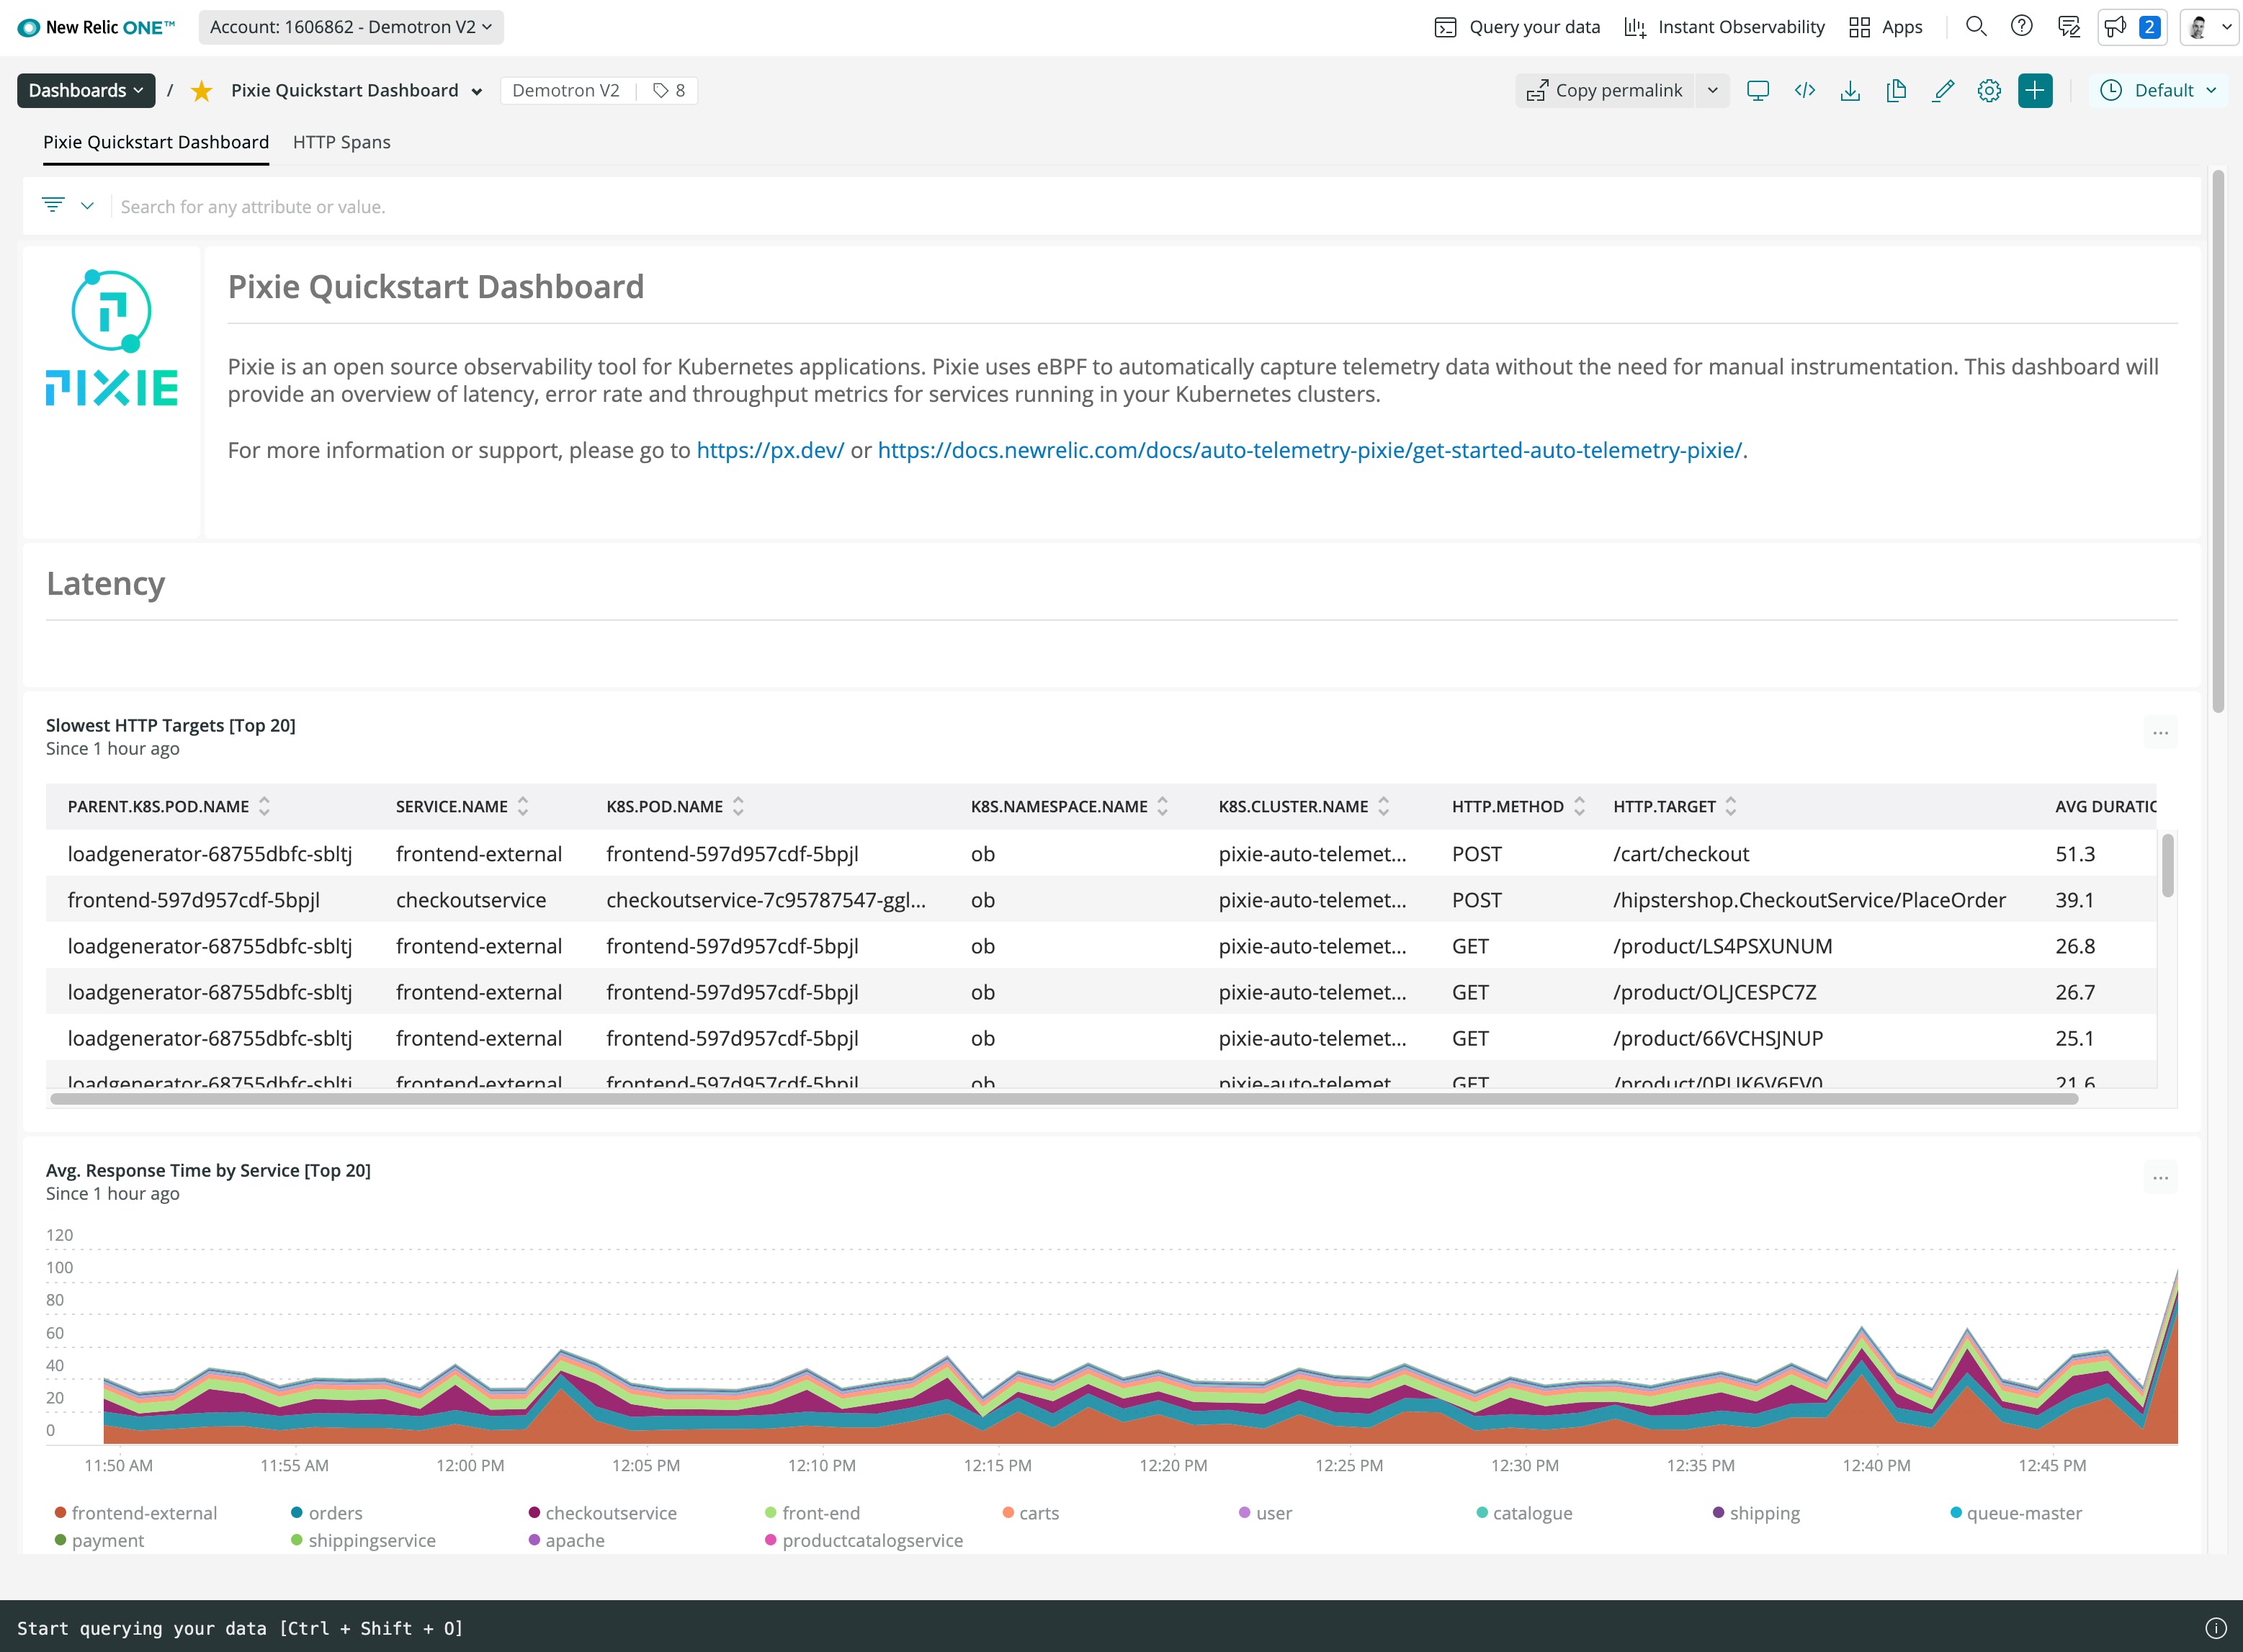The width and height of the screenshot is (2243, 1652).
Task: Click the TV mode monitor icon
Action: pyautogui.click(x=1757, y=91)
